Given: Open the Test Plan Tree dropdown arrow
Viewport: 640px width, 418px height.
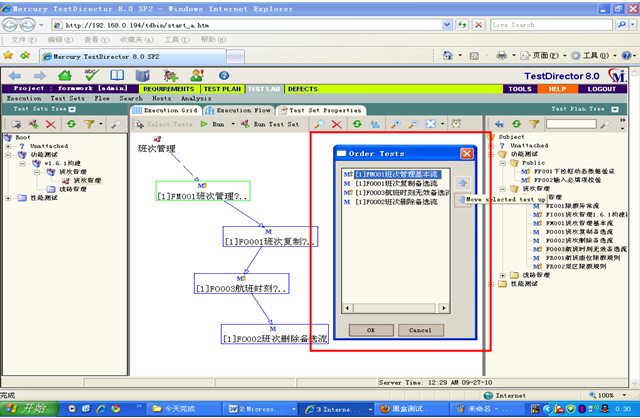Looking at the screenshot, I should 615,109.
